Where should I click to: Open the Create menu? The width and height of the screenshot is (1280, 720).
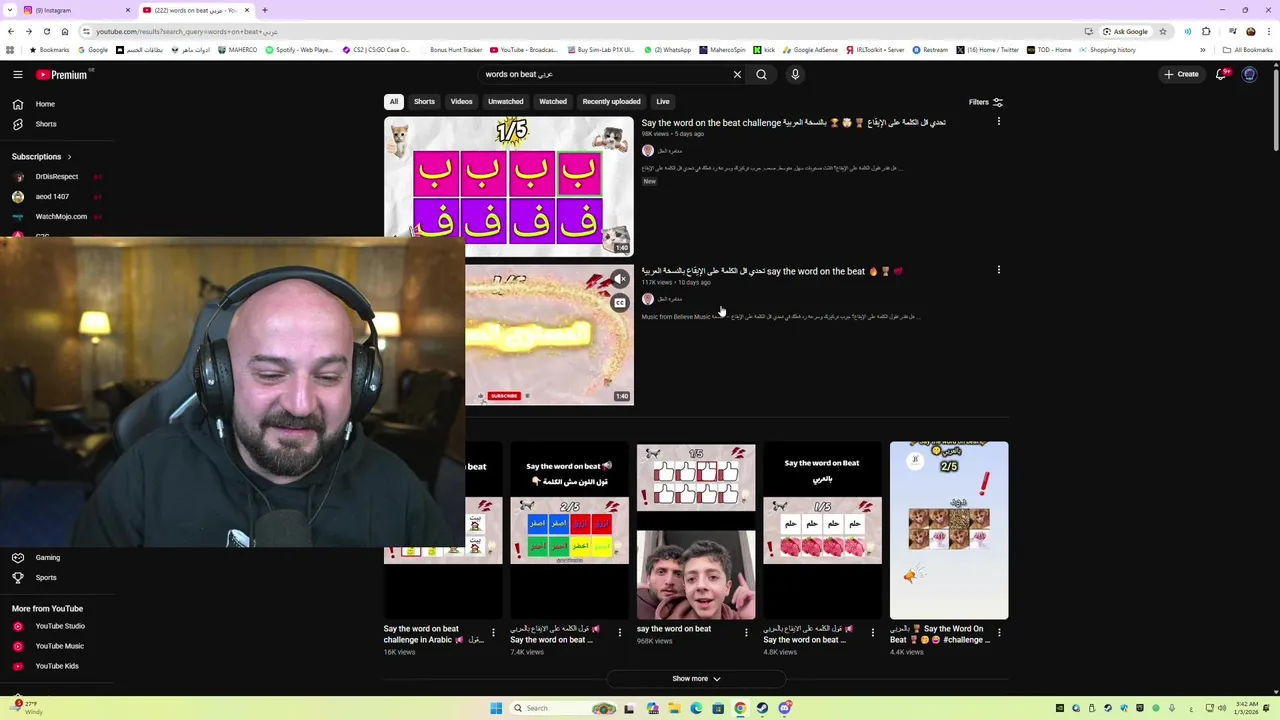click(1180, 74)
